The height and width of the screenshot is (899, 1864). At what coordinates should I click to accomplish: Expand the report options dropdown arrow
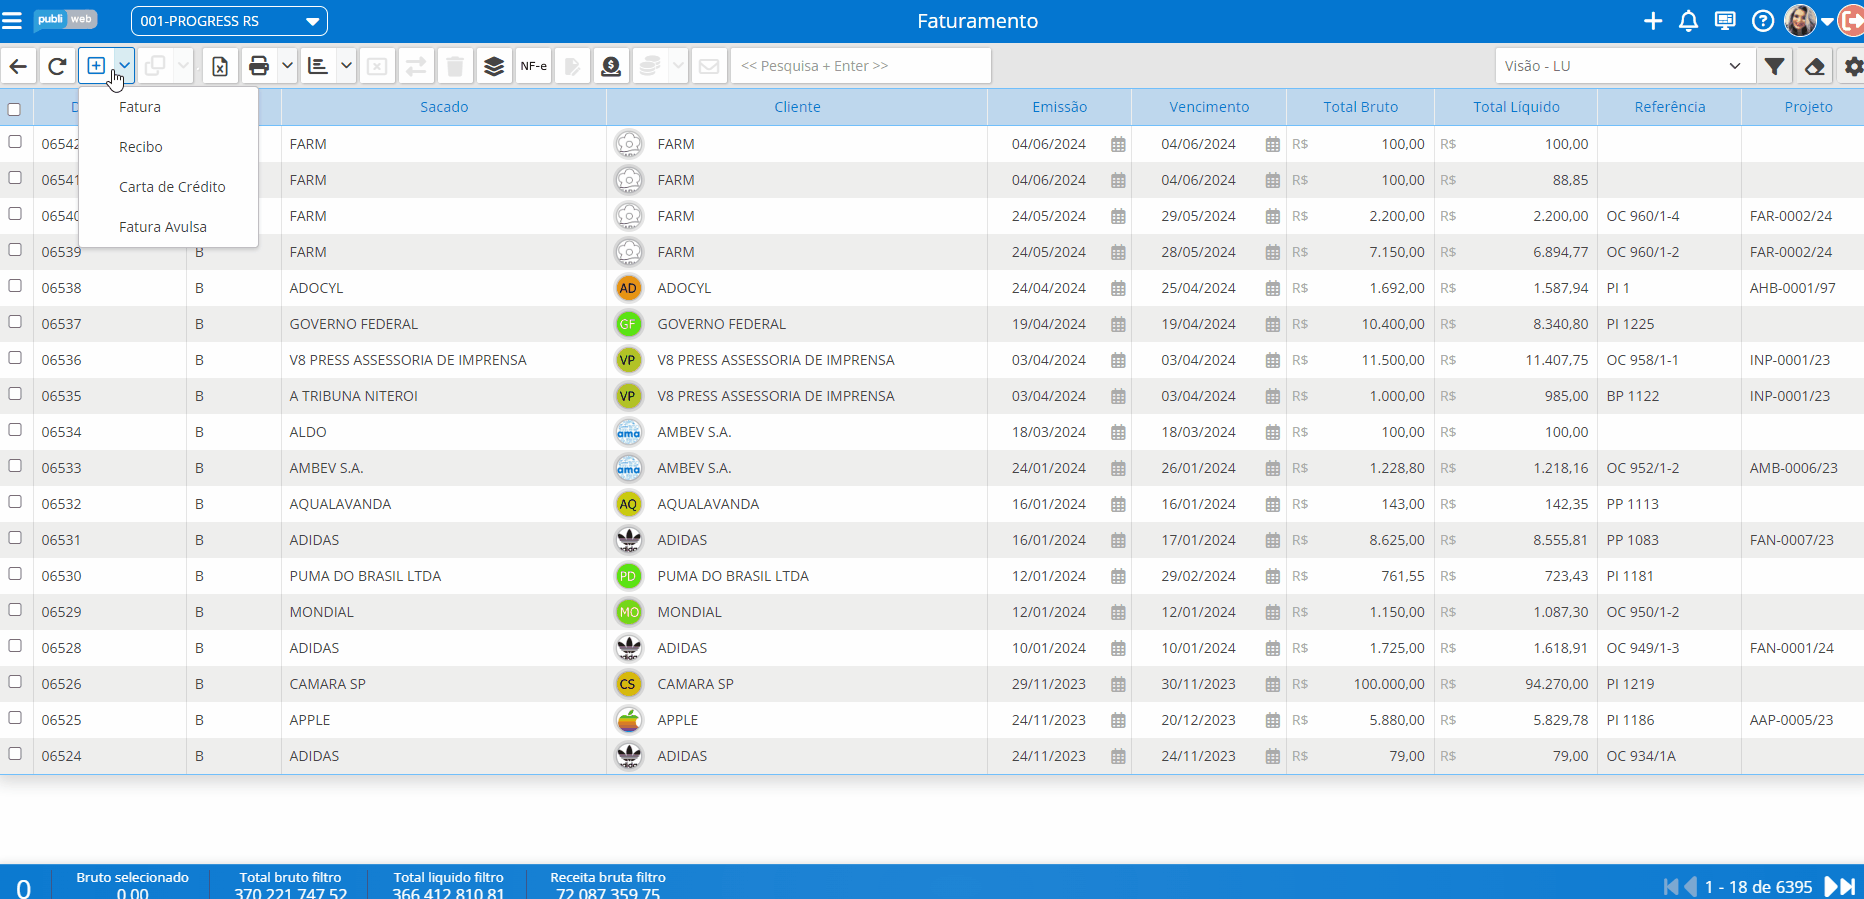[x=346, y=66]
